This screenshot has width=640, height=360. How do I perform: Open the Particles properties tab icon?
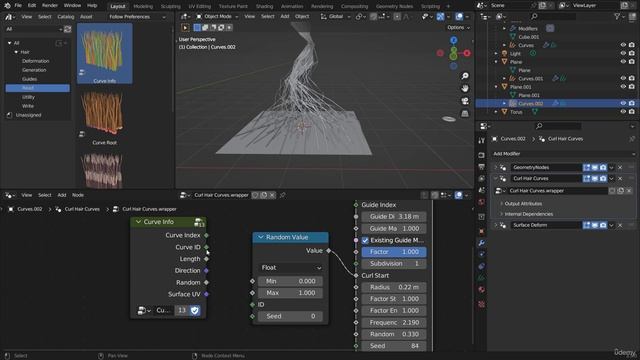point(482,254)
